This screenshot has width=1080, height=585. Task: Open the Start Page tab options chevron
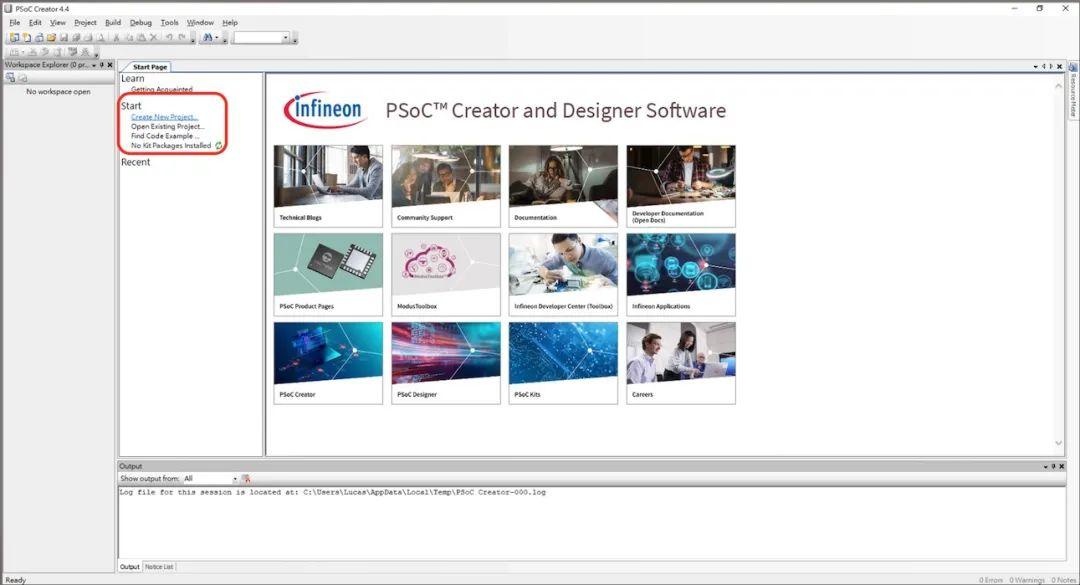point(1036,66)
